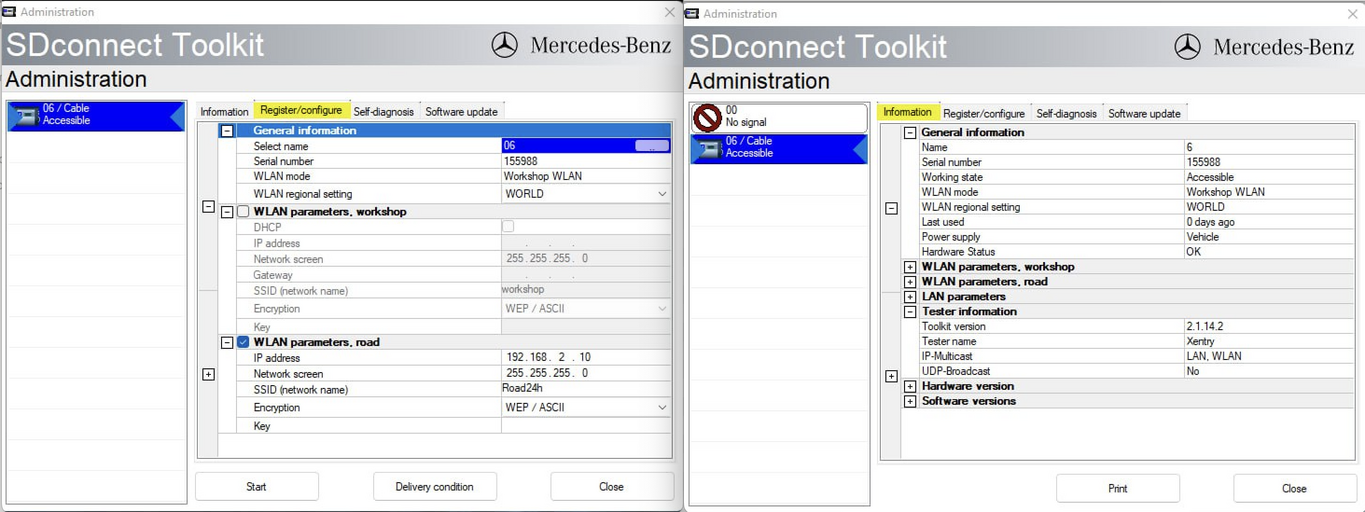Open the Encryption dropdown below SSID Road24h
Viewport: 1365px width, 512px height.
(662, 408)
